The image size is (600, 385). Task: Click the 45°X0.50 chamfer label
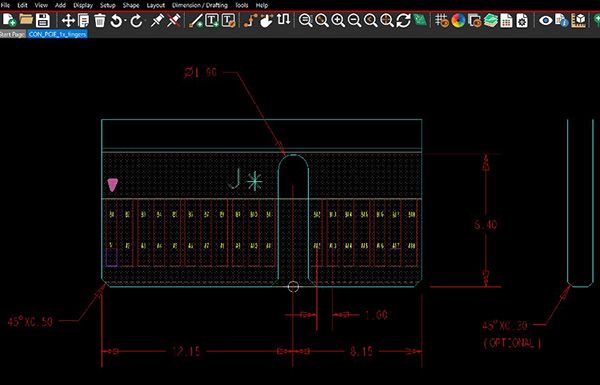[x=30, y=321]
